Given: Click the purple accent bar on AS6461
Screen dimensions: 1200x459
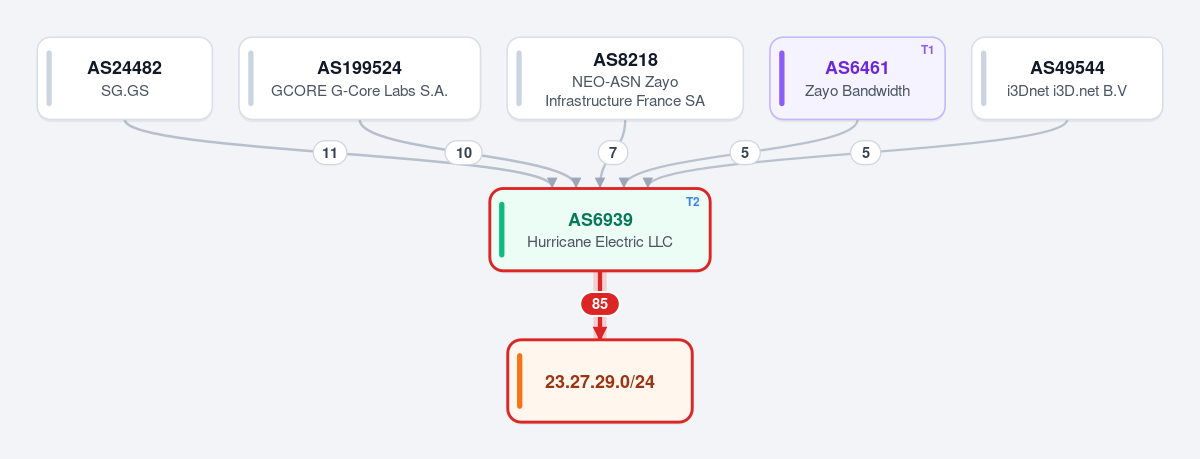Looking at the screenshot, I should (782, 78).
